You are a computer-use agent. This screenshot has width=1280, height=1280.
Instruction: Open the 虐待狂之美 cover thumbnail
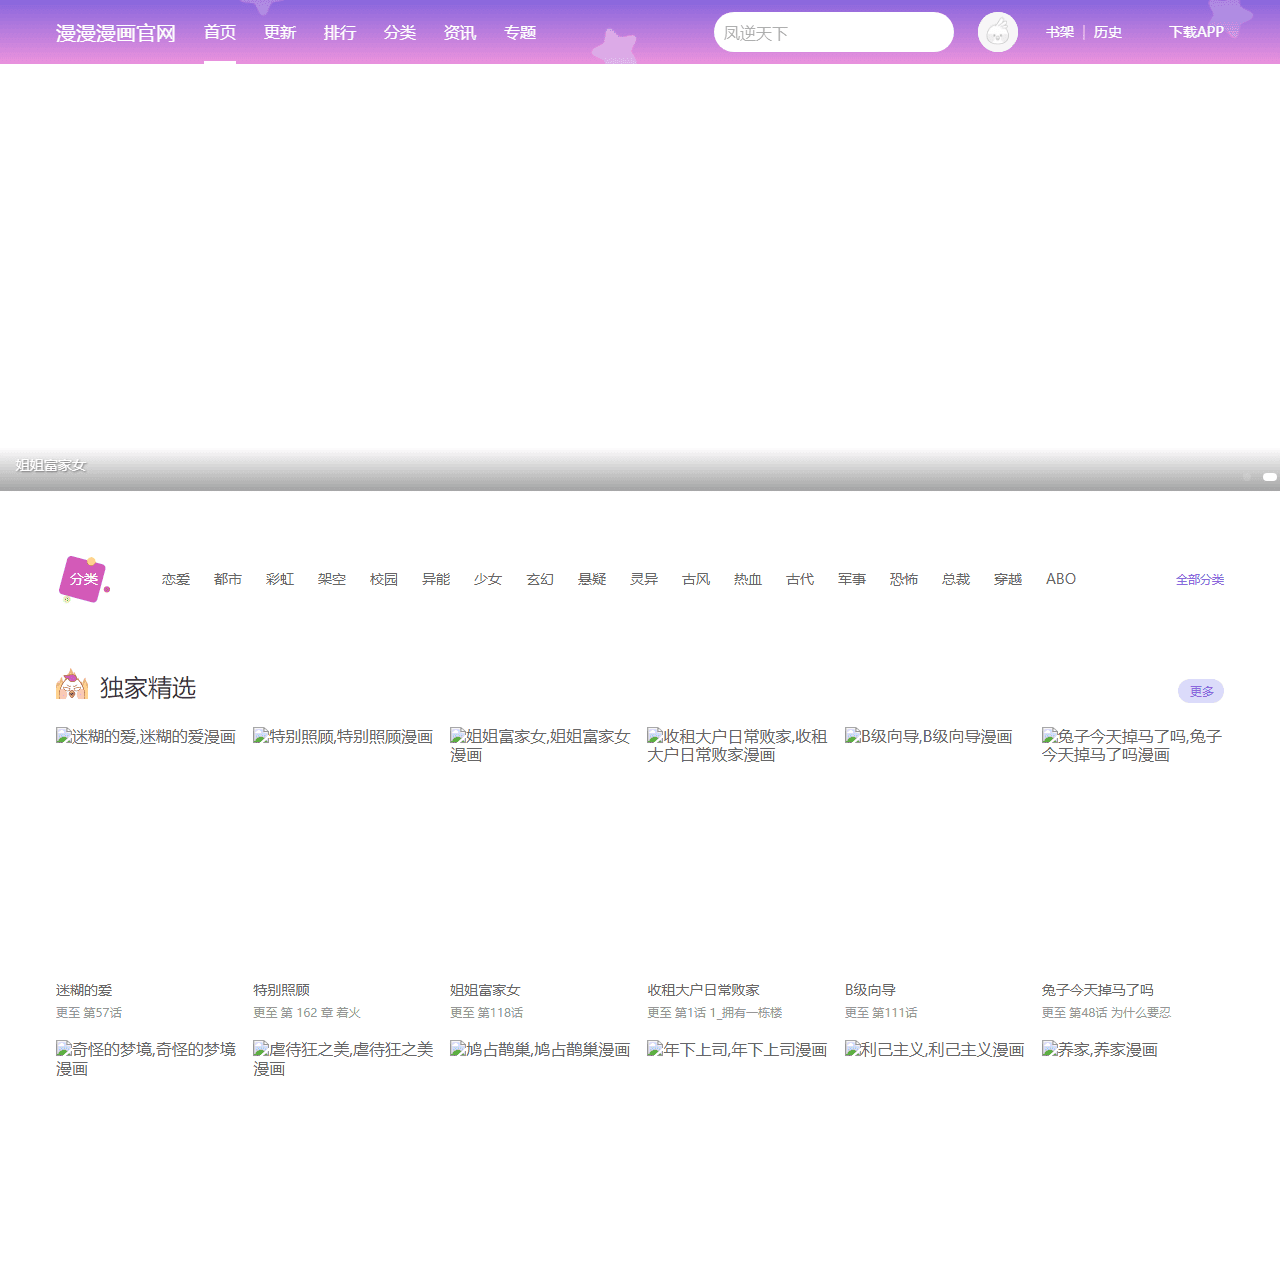click(343, 1160)
